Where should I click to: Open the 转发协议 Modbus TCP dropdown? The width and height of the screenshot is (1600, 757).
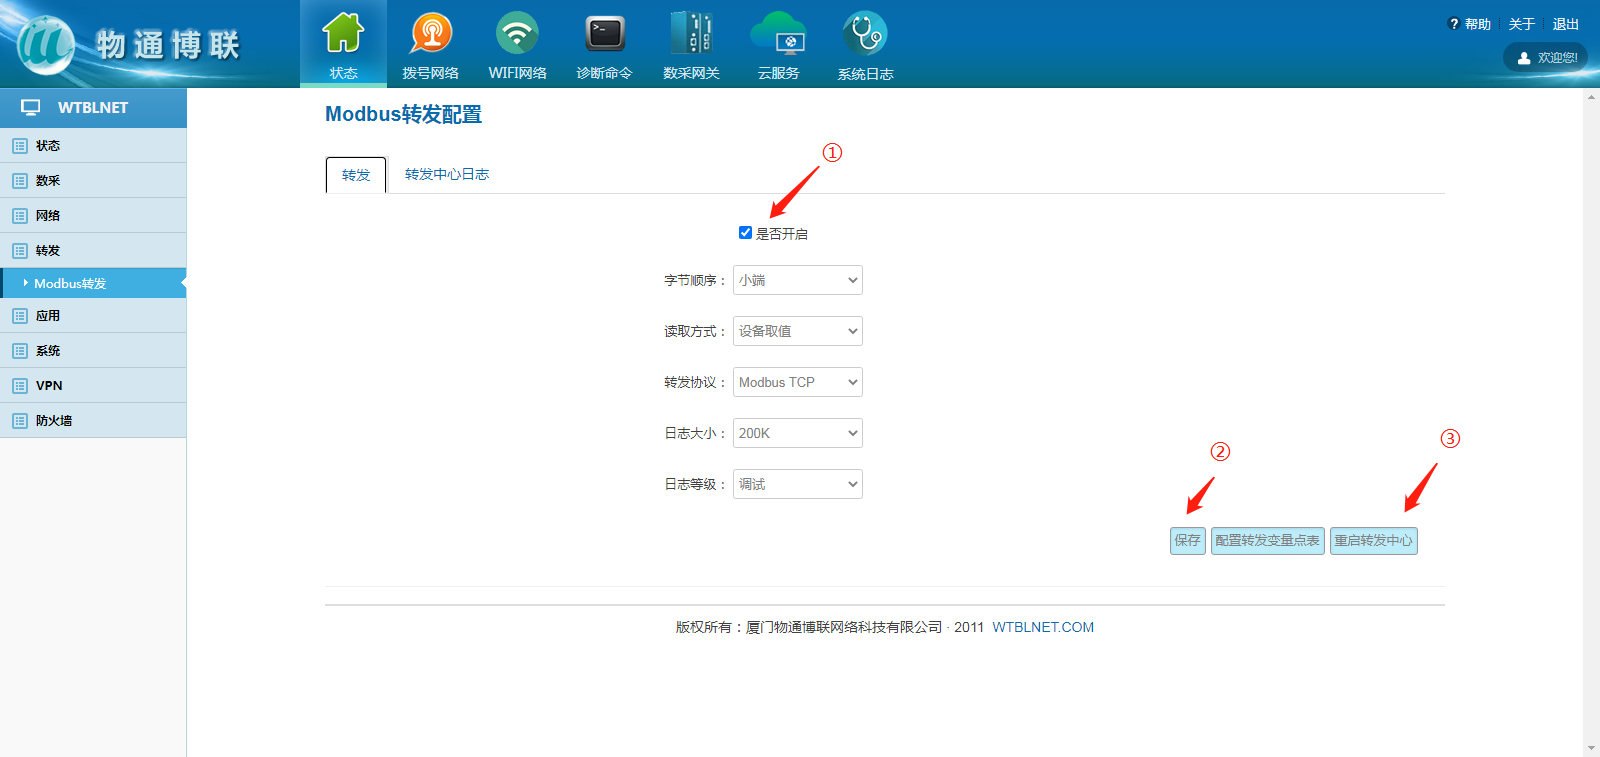[797, 382]
